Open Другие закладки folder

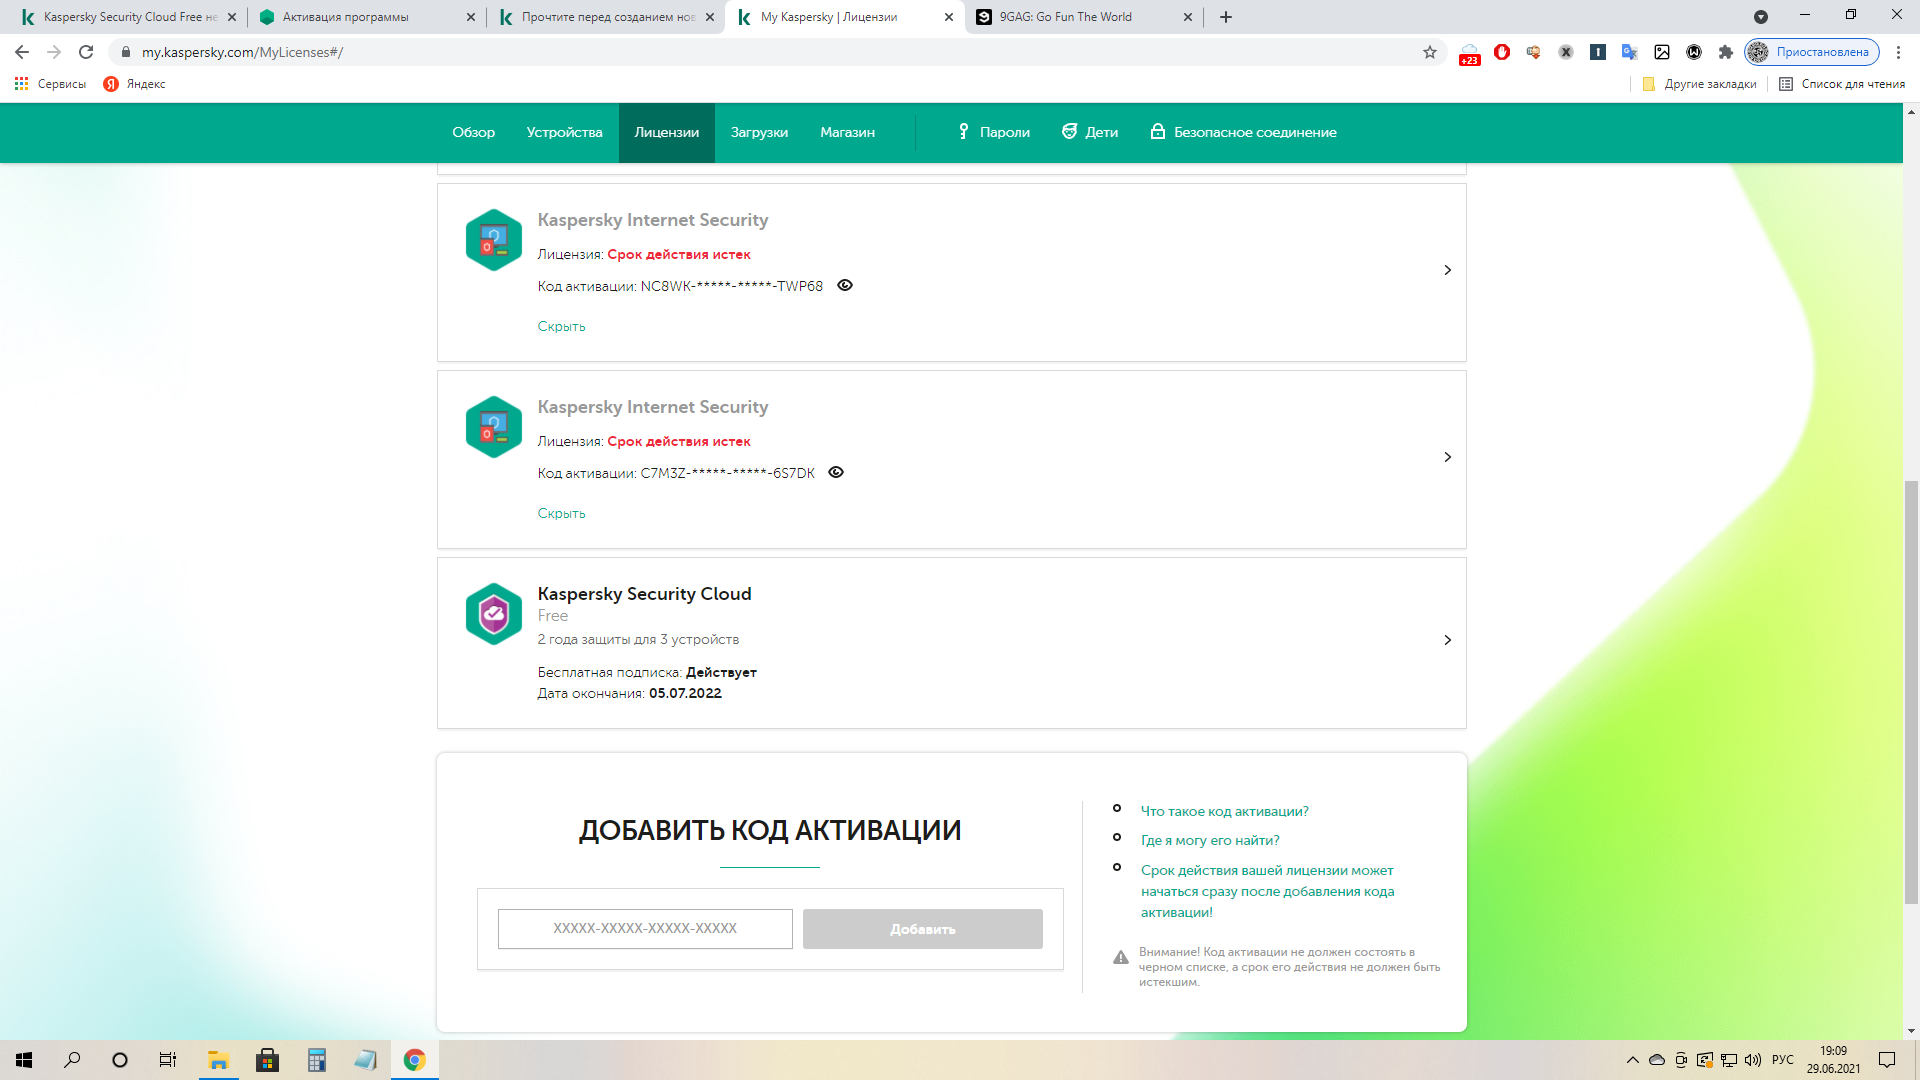1699,84
